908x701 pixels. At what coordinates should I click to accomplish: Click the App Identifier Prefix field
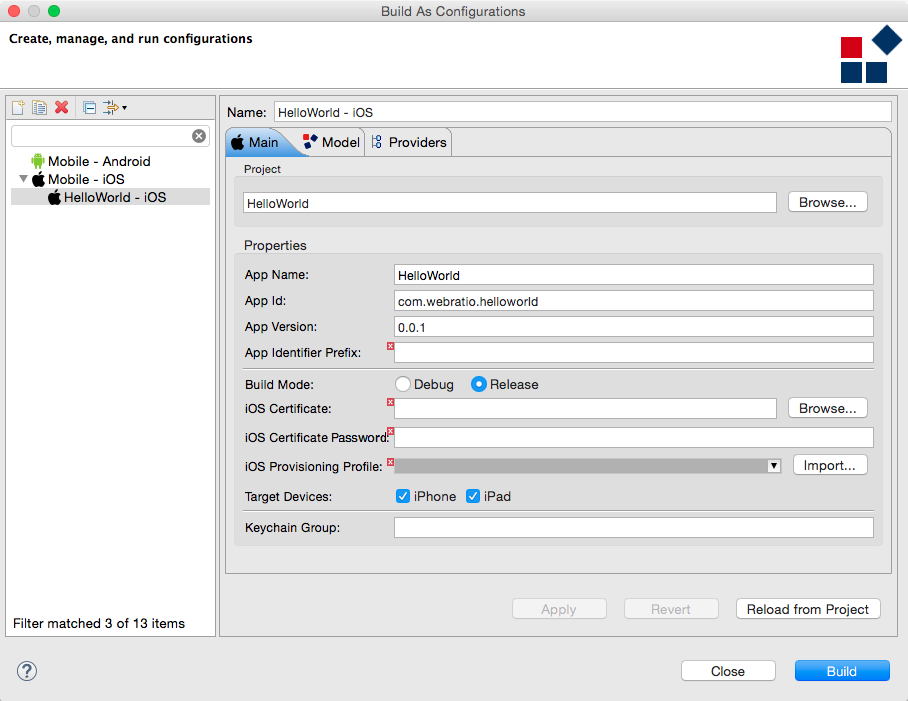(x=634, y=353)
